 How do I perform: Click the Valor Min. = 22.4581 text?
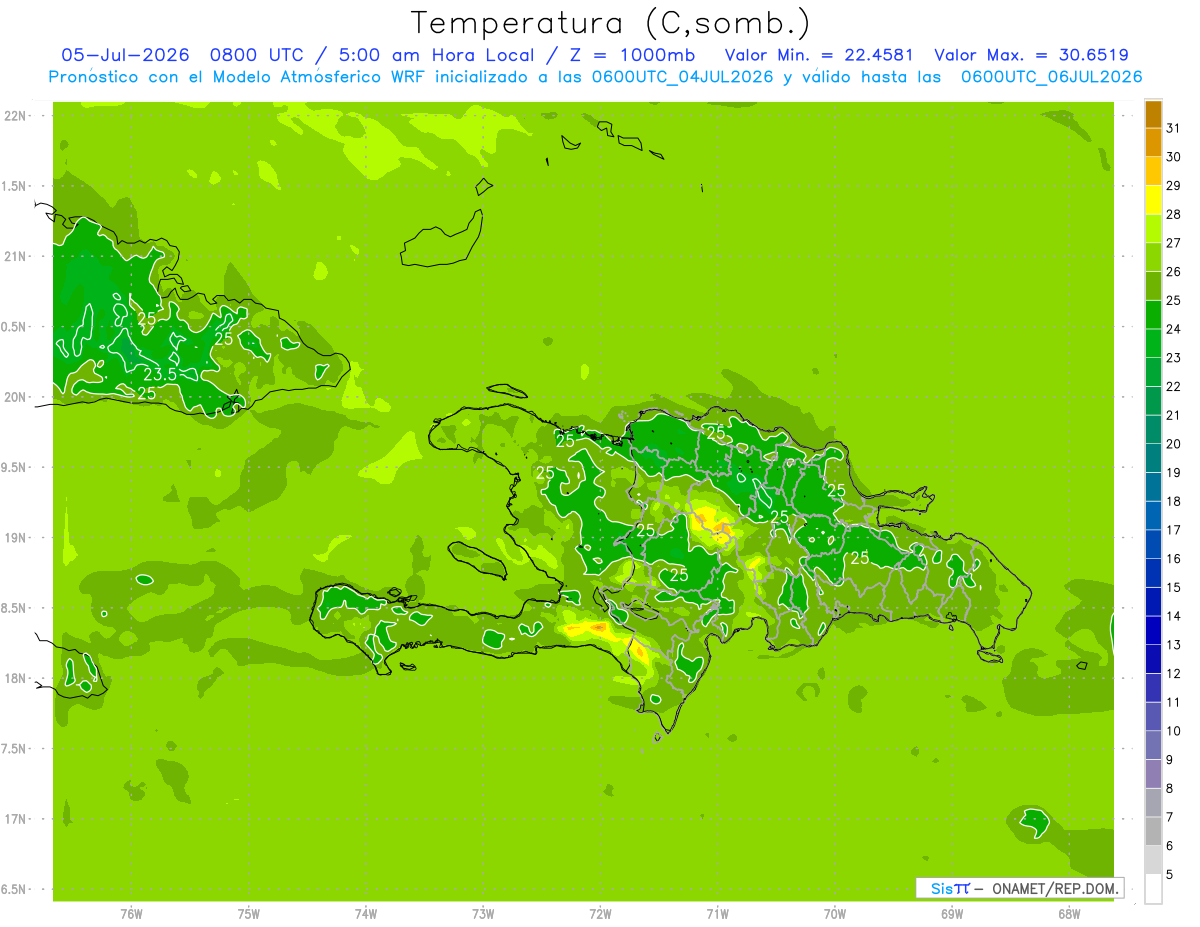click(x=818, y=55)
